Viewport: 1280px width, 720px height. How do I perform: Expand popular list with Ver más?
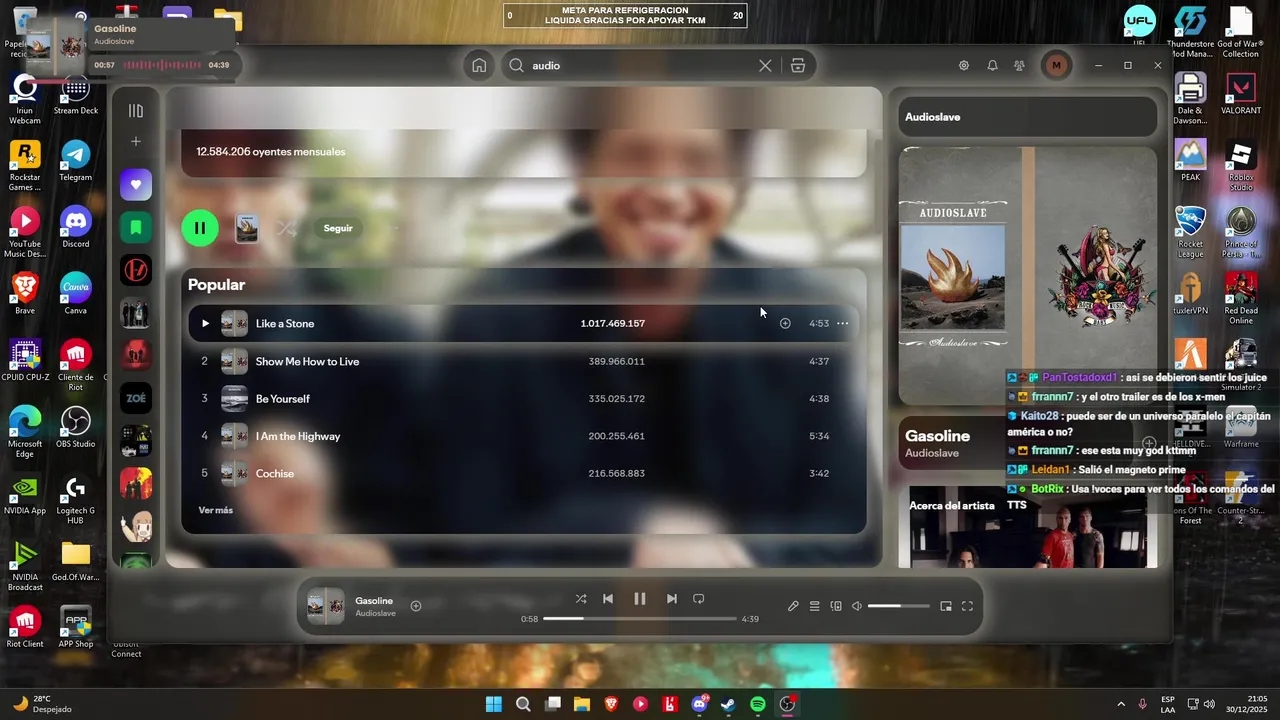[x=215, y=510]
